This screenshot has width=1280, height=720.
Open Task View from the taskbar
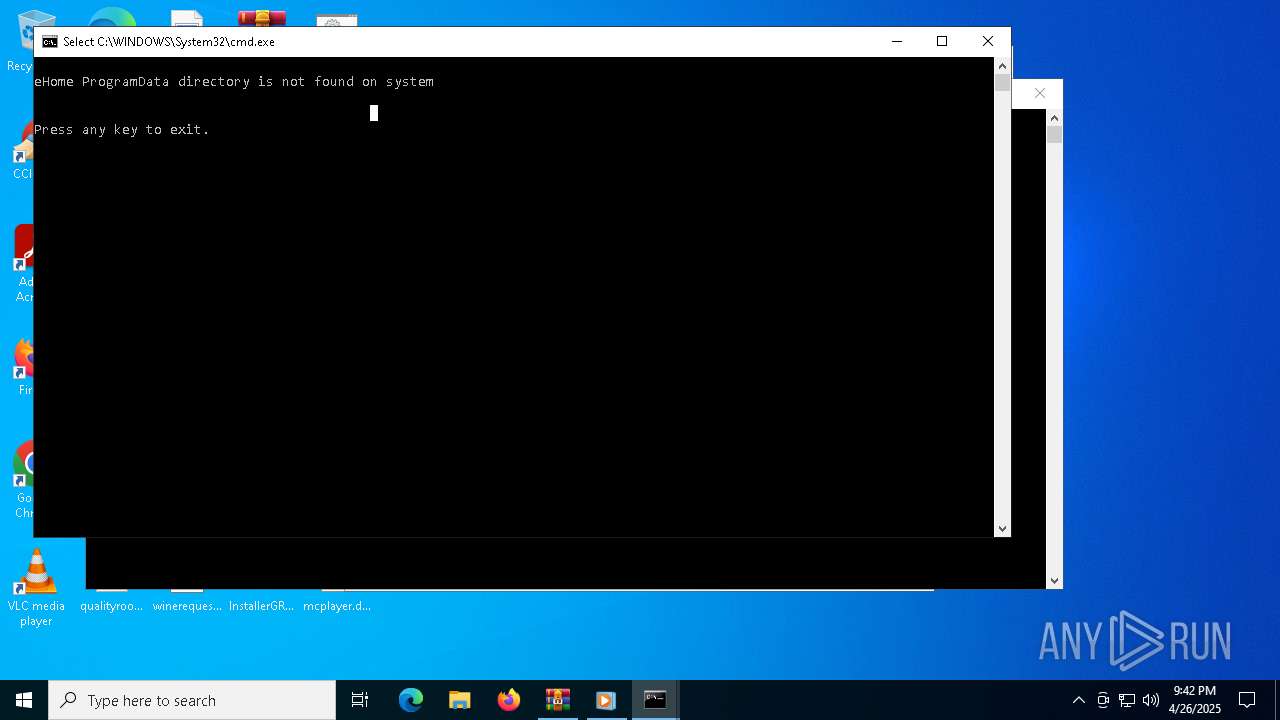coord(360,700)
